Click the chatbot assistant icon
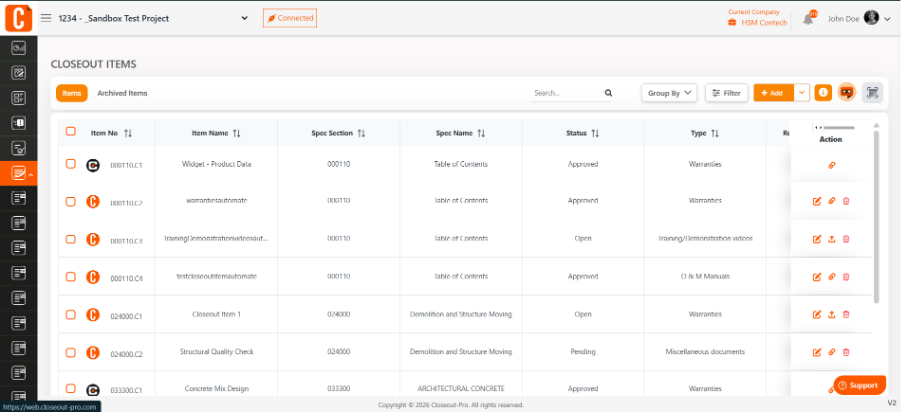Viewport: 901px width, 412px height. pos(846,93)
